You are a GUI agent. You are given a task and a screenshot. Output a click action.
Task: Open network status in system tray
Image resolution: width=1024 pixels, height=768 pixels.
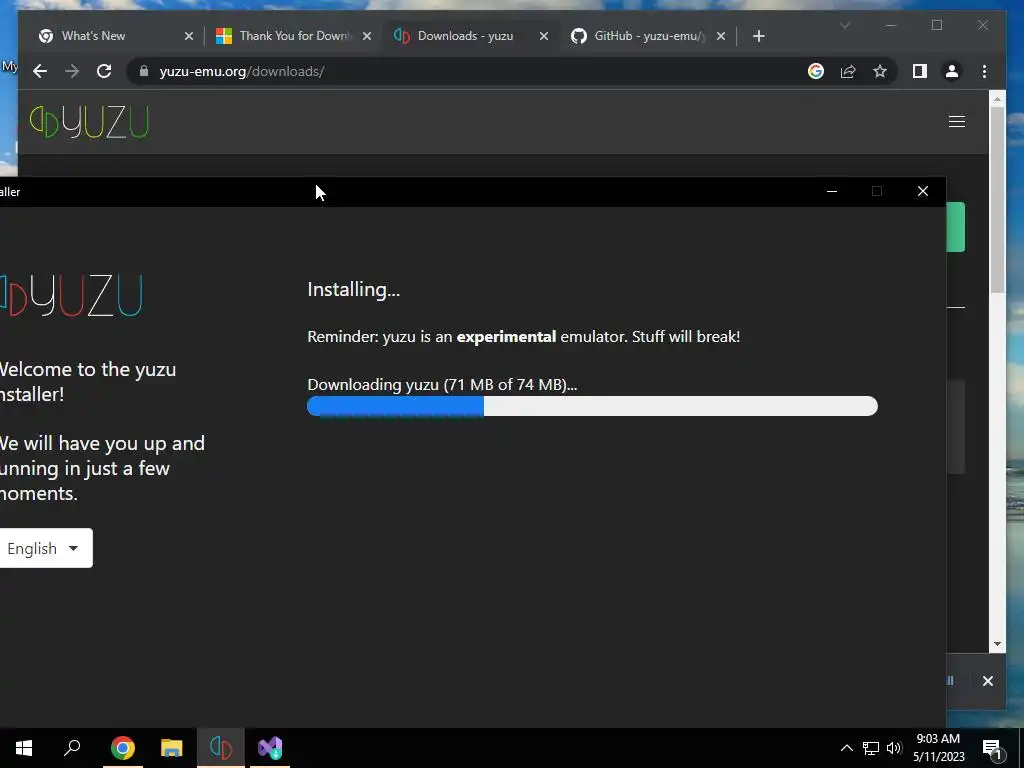click(x=871, y=748)
